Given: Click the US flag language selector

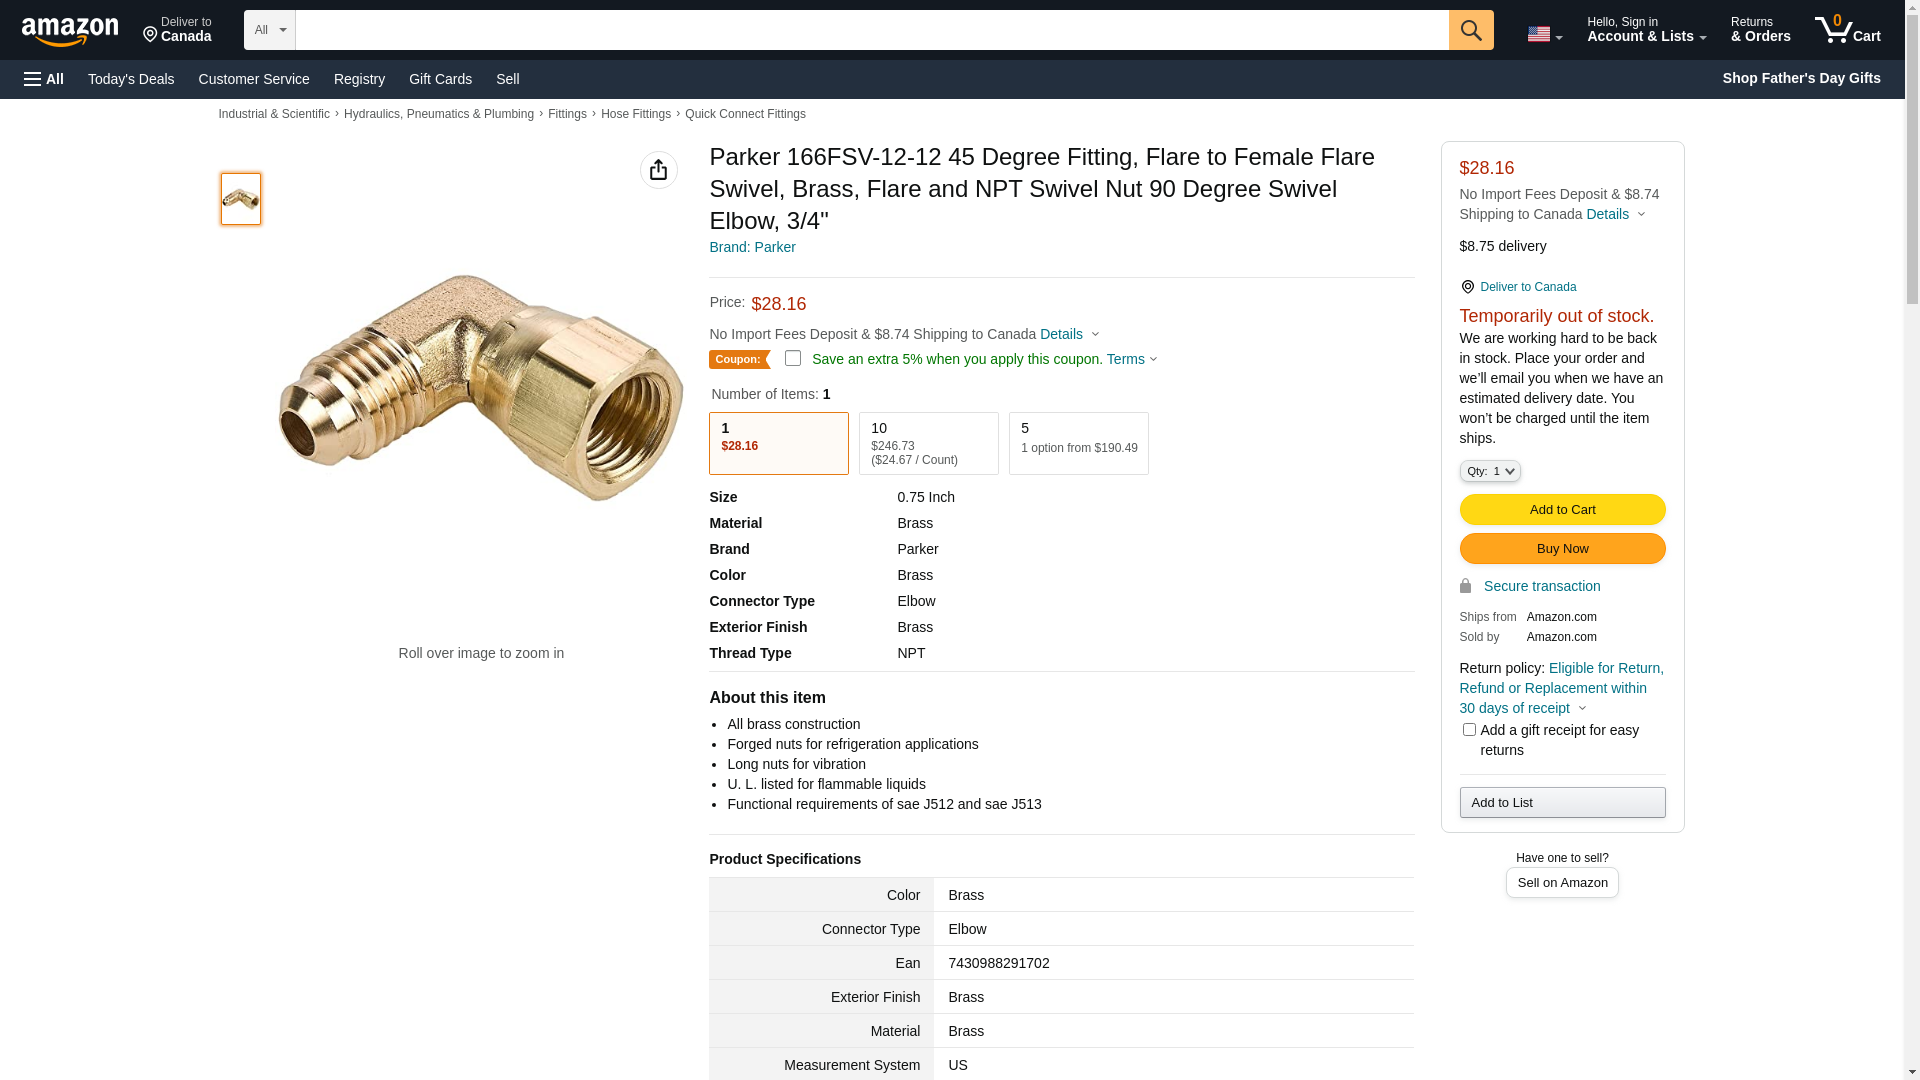Looking at the screenshot, I should coord(1544,34).
